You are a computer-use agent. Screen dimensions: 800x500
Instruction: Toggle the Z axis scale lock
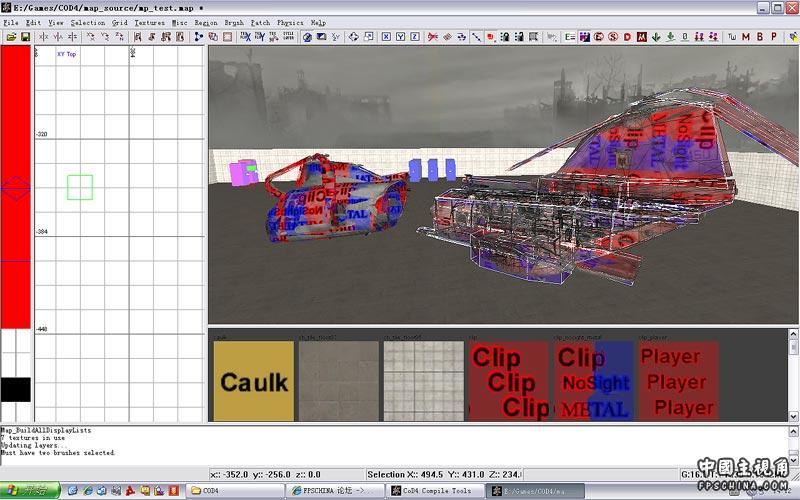[415, 37]
